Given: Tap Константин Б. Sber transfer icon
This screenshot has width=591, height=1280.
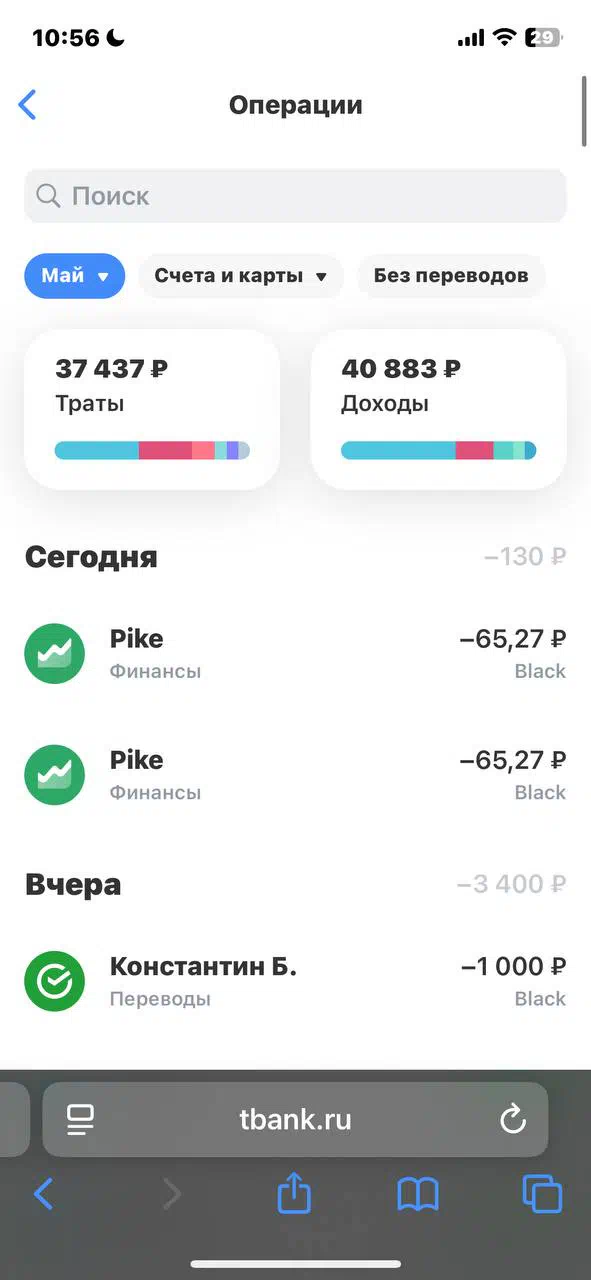Looking at the screenshot, I should pyautogui.click(x=54, y=981).
